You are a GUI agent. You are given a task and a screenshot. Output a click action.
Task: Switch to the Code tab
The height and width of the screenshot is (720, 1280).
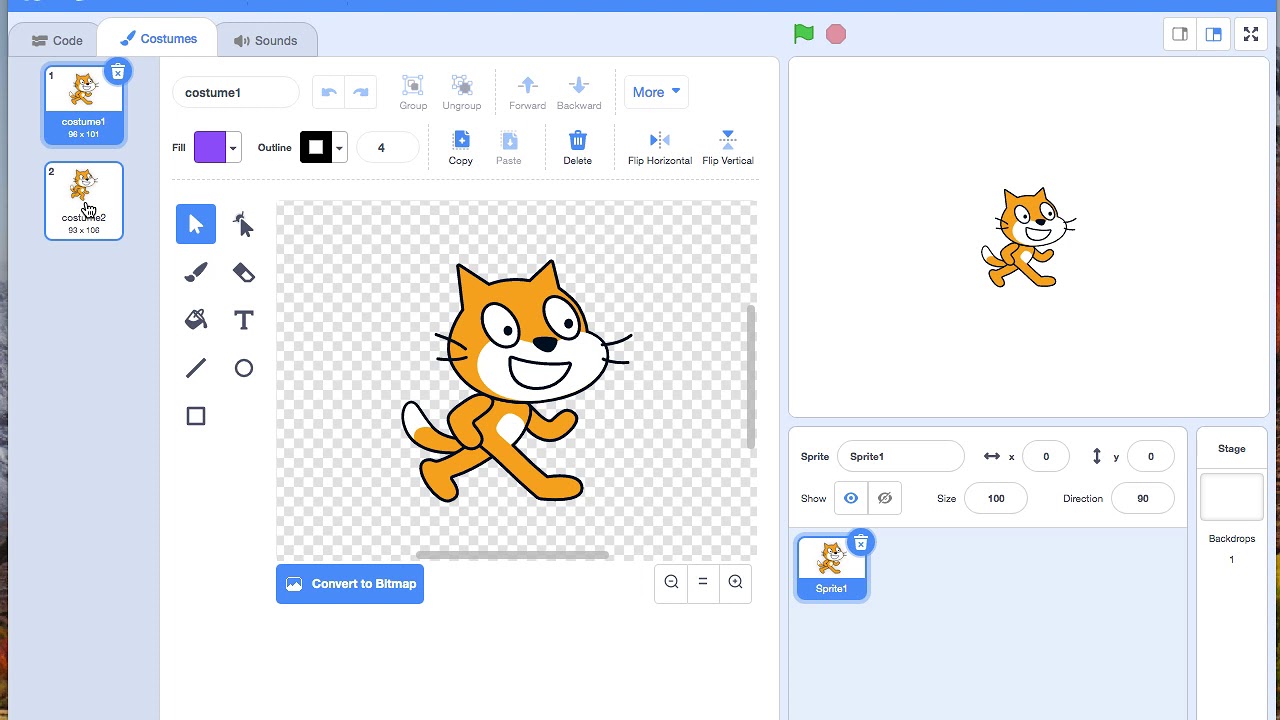click(57, 40)
